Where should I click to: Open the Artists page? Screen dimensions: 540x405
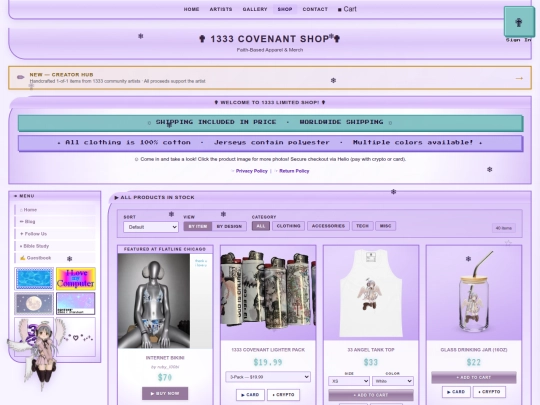[221, 9]
